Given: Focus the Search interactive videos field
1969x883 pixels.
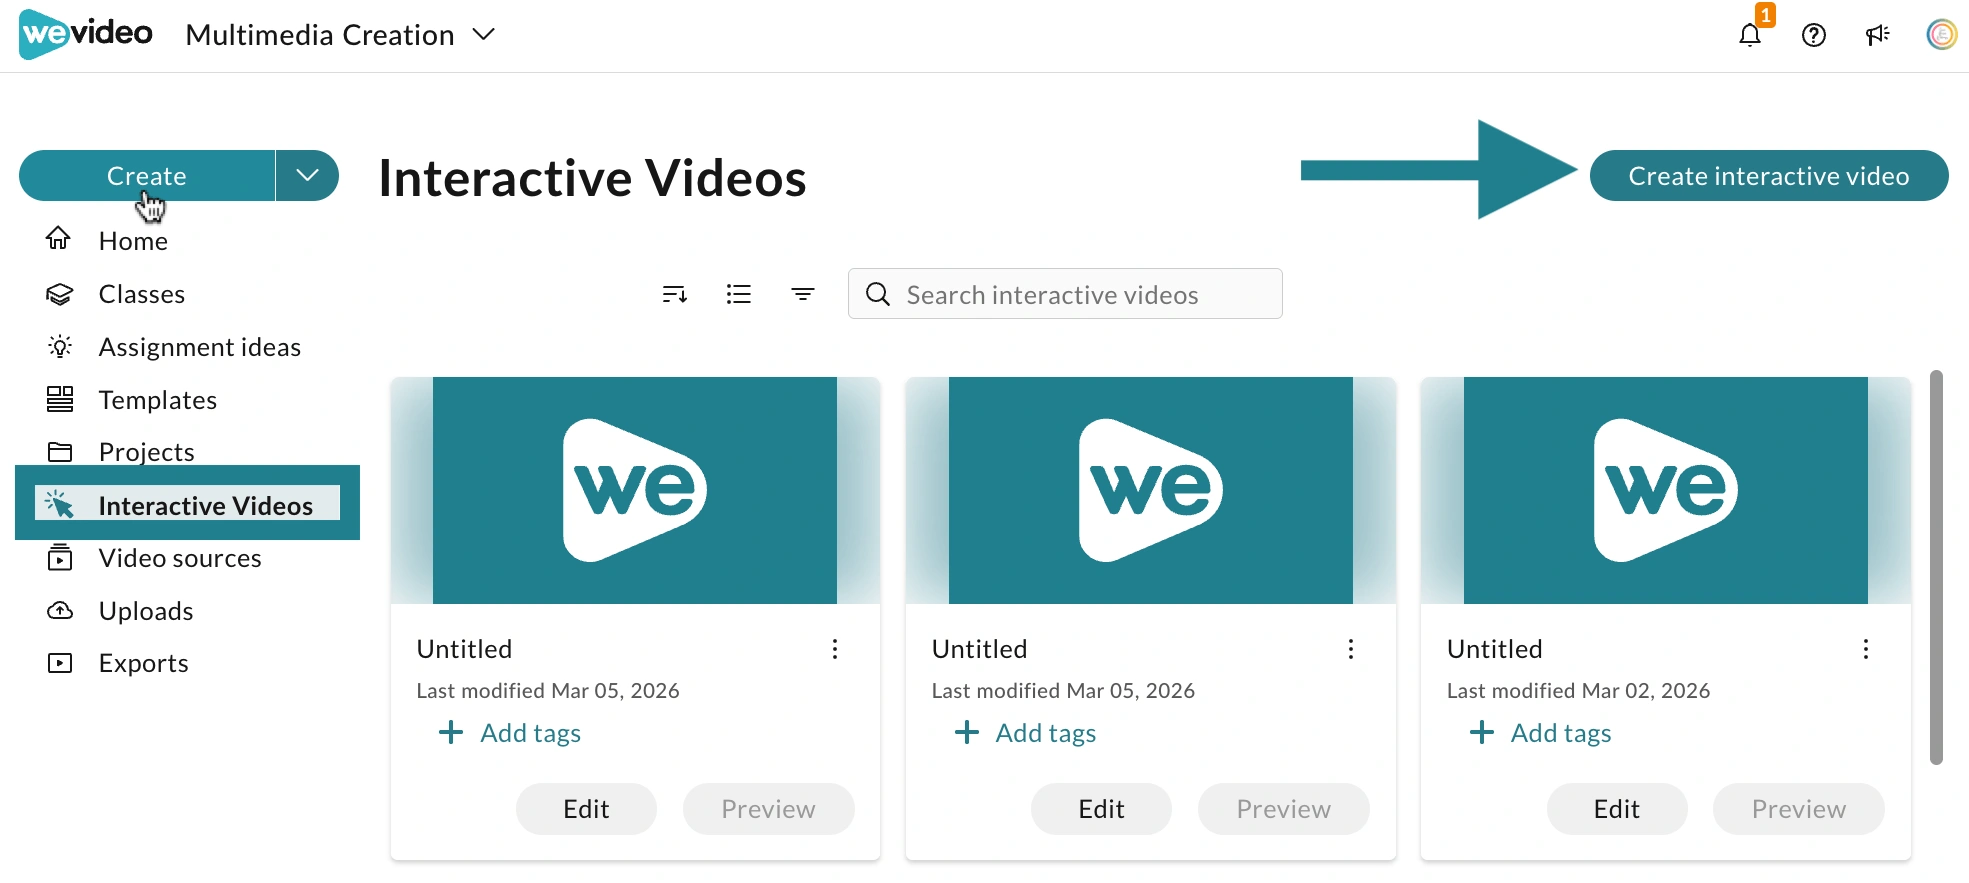Looking at the screenshot, I should (x=1065, y=294).
